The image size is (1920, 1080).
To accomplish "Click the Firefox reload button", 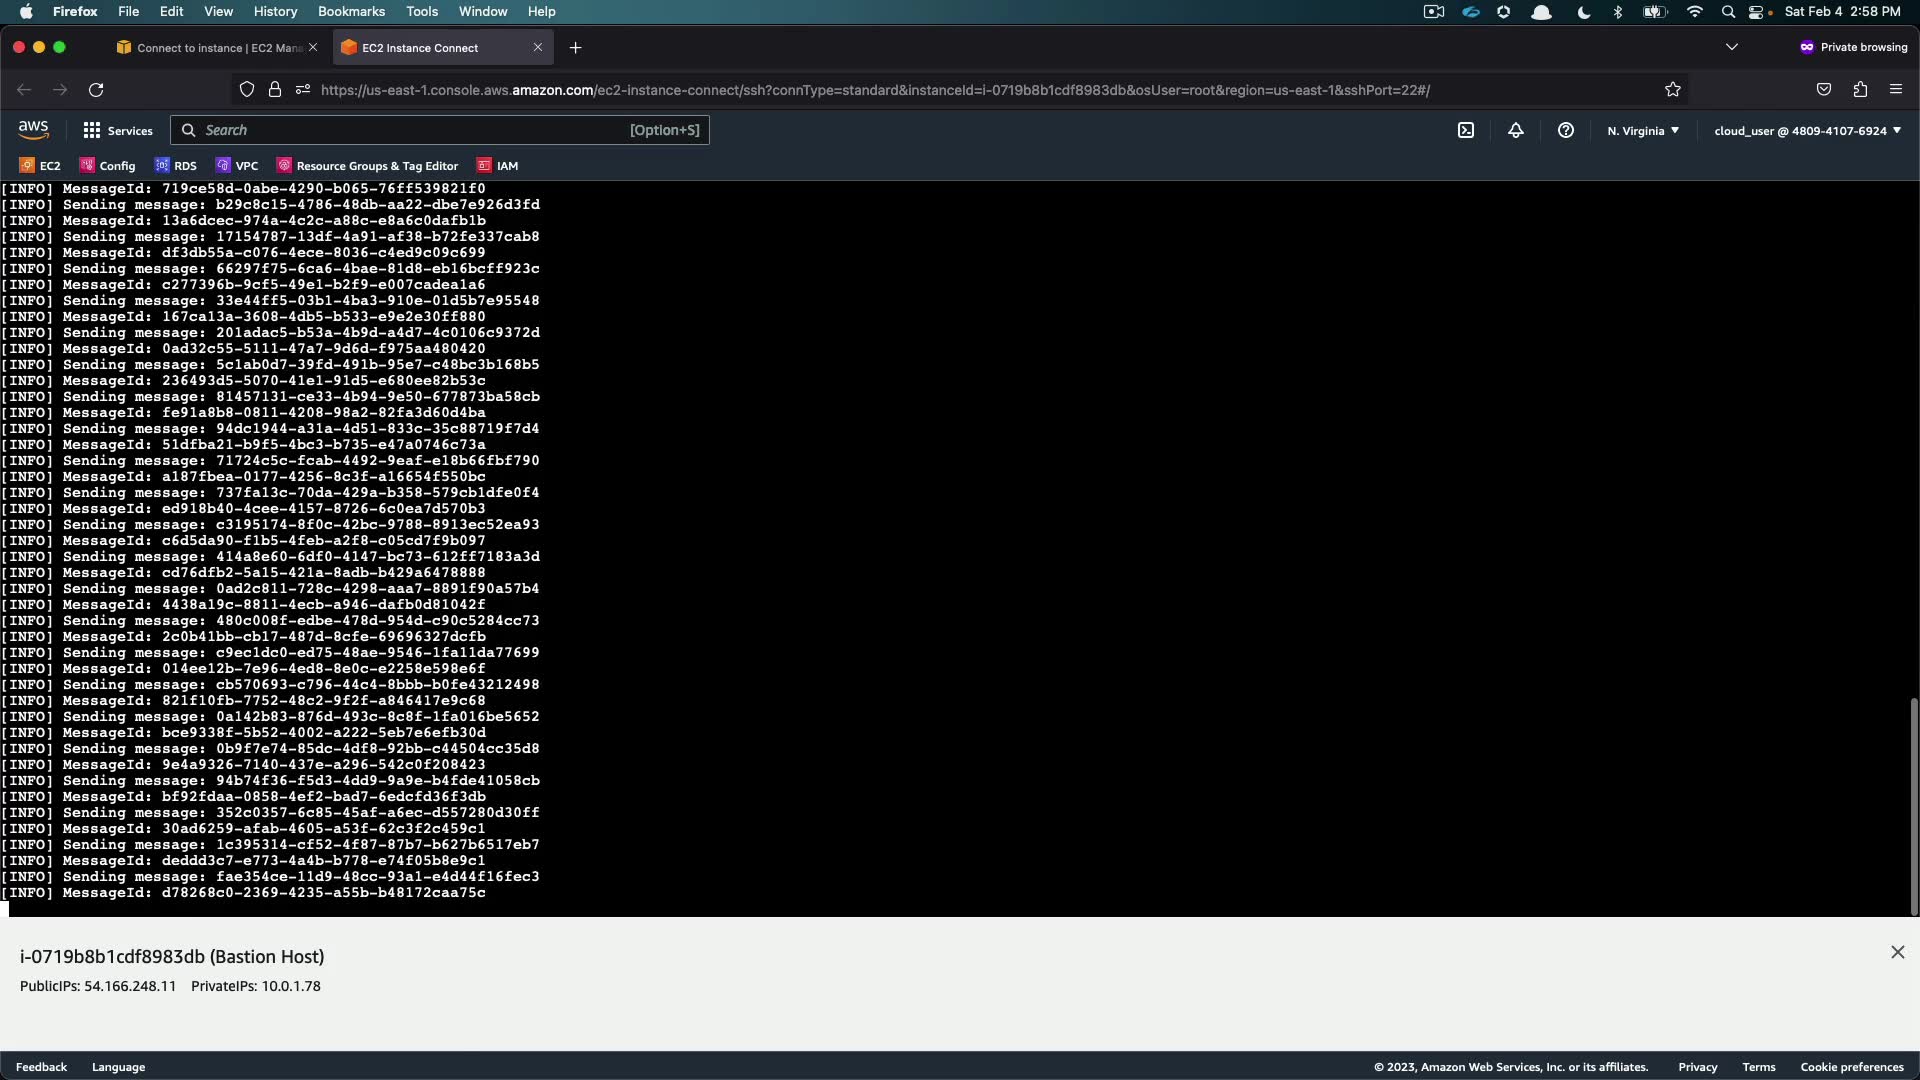I will pyautogui.click(x=96, y=90).
